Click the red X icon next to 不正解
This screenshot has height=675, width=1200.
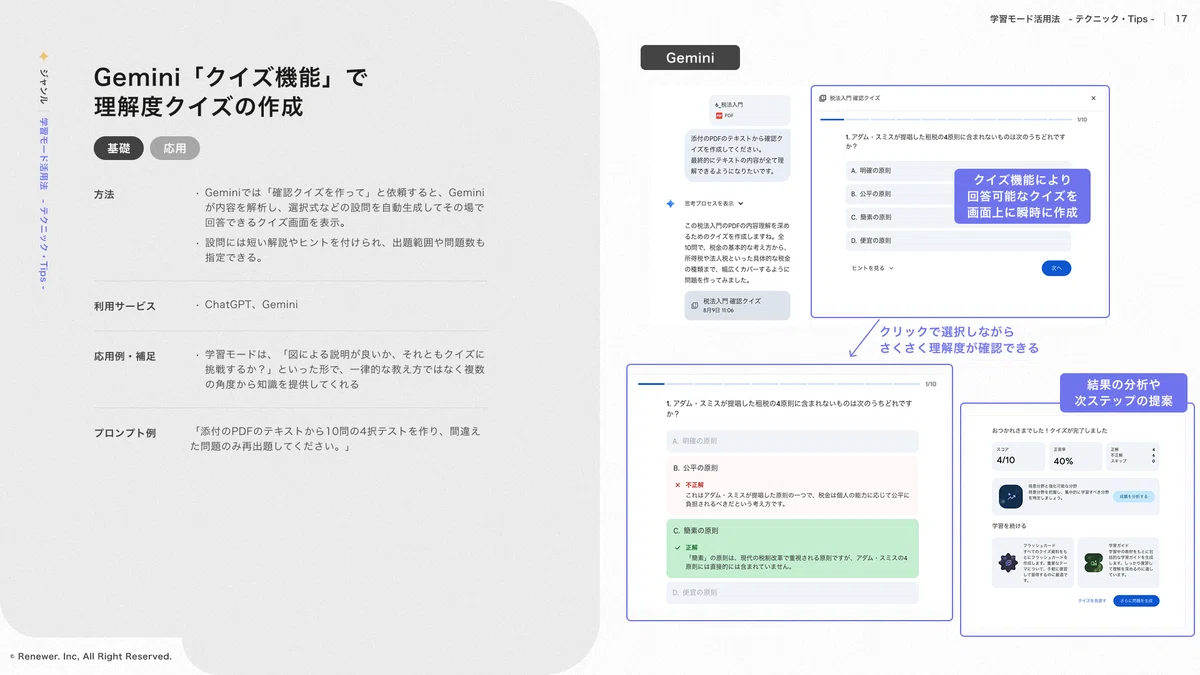pyautogui.click(x=677, y=484)
